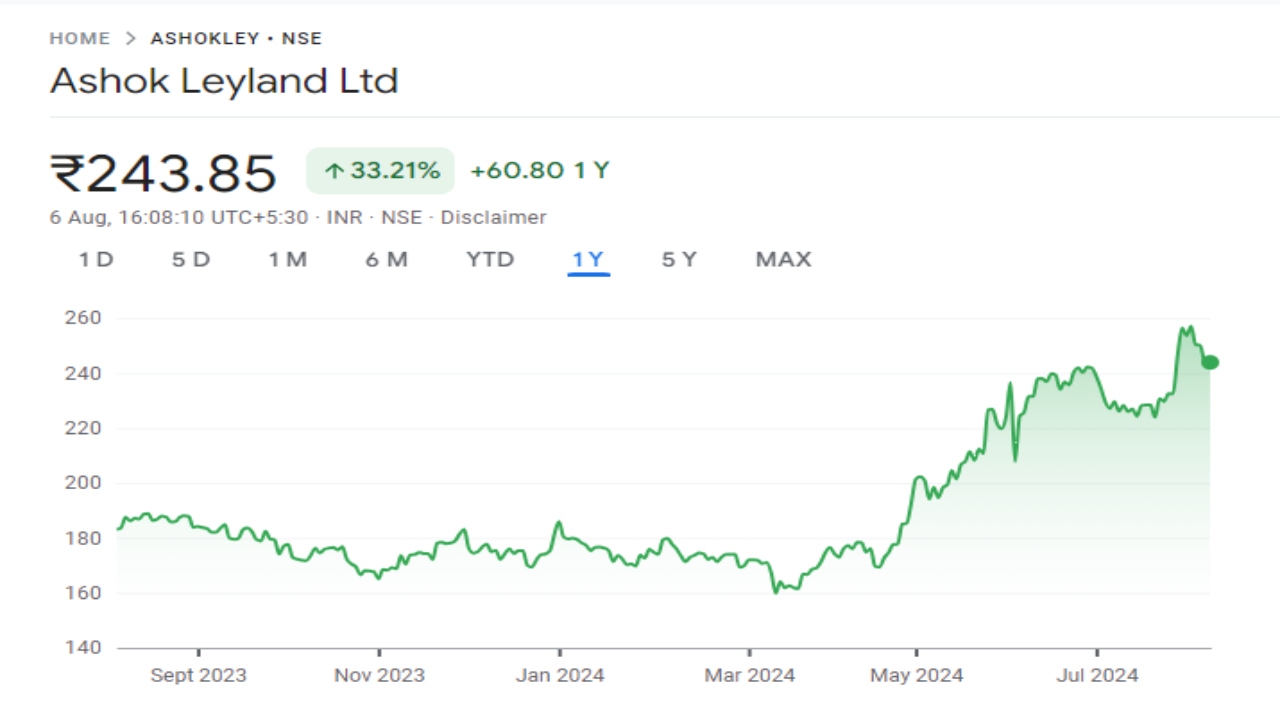Click the Ashok Leyland Ltd title

224,81
